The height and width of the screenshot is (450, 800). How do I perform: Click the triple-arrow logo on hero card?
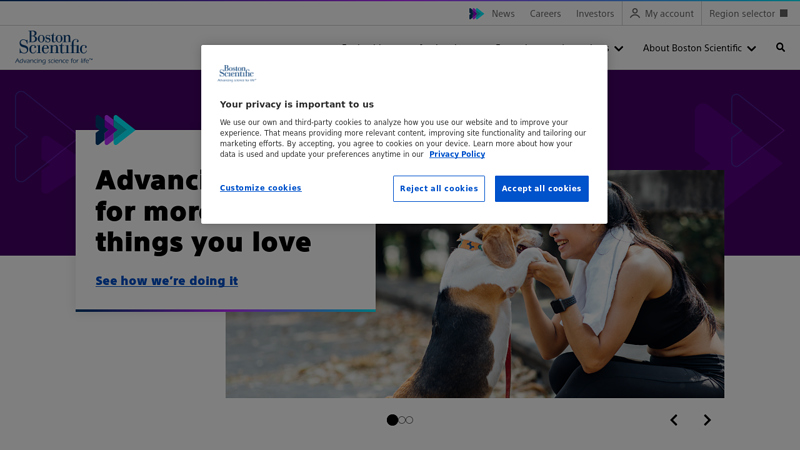pyautogui.click(x=115, y=130)
